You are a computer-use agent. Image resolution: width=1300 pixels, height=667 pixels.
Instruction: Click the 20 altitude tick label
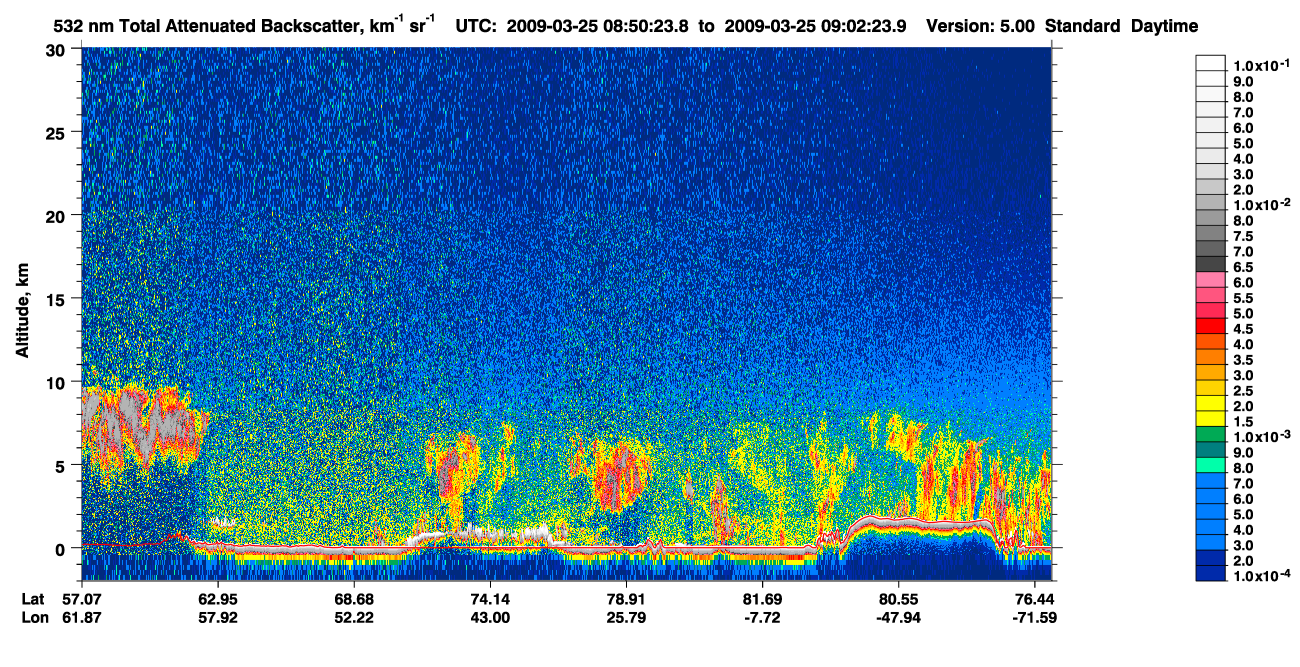(x=58, y=216)
